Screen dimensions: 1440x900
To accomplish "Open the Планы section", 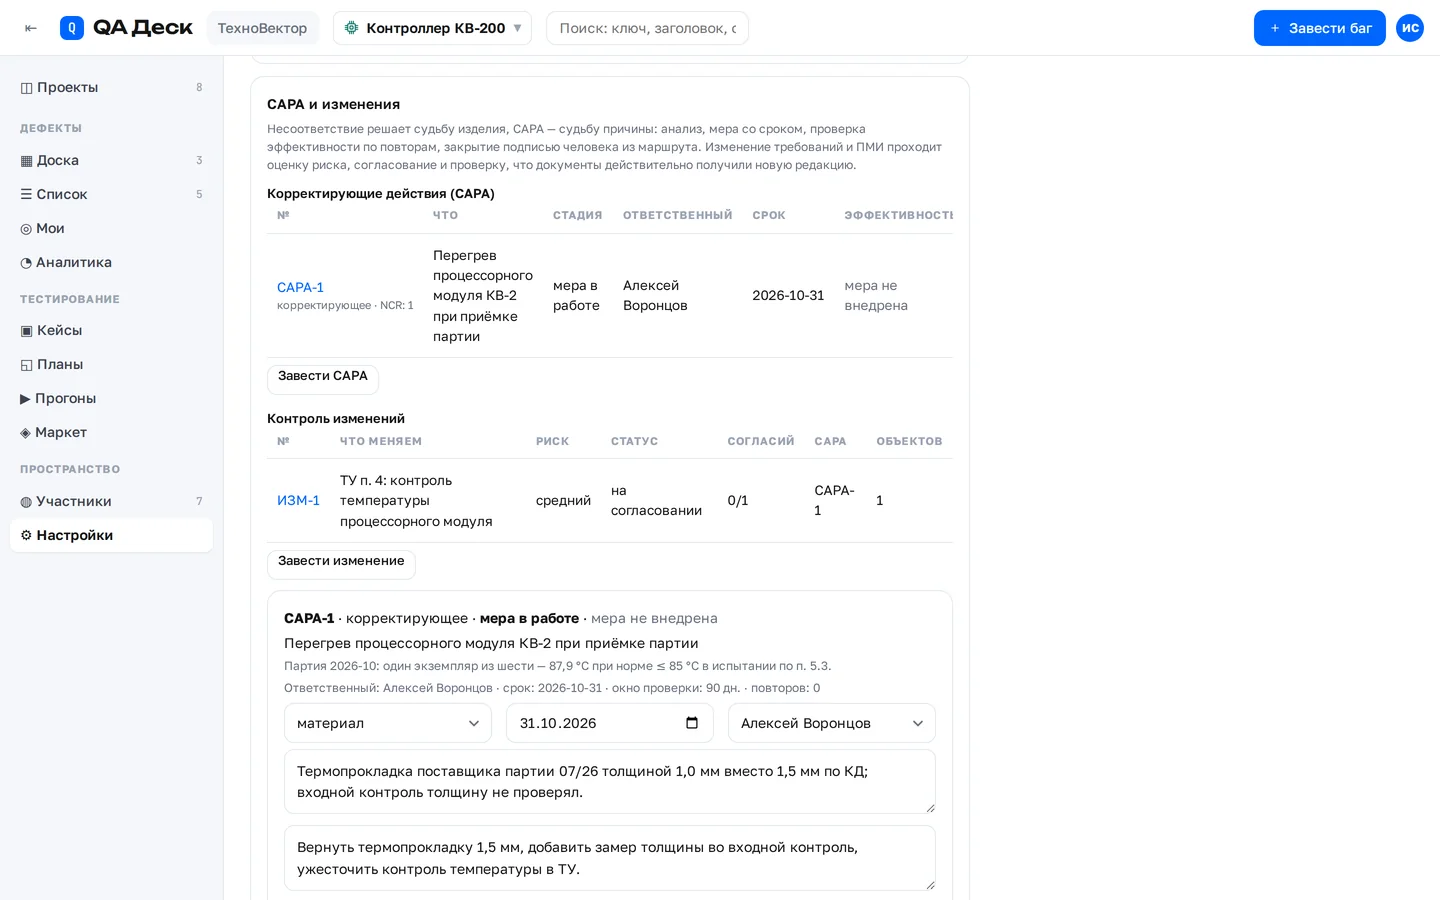I will click(x=111, y=364).
